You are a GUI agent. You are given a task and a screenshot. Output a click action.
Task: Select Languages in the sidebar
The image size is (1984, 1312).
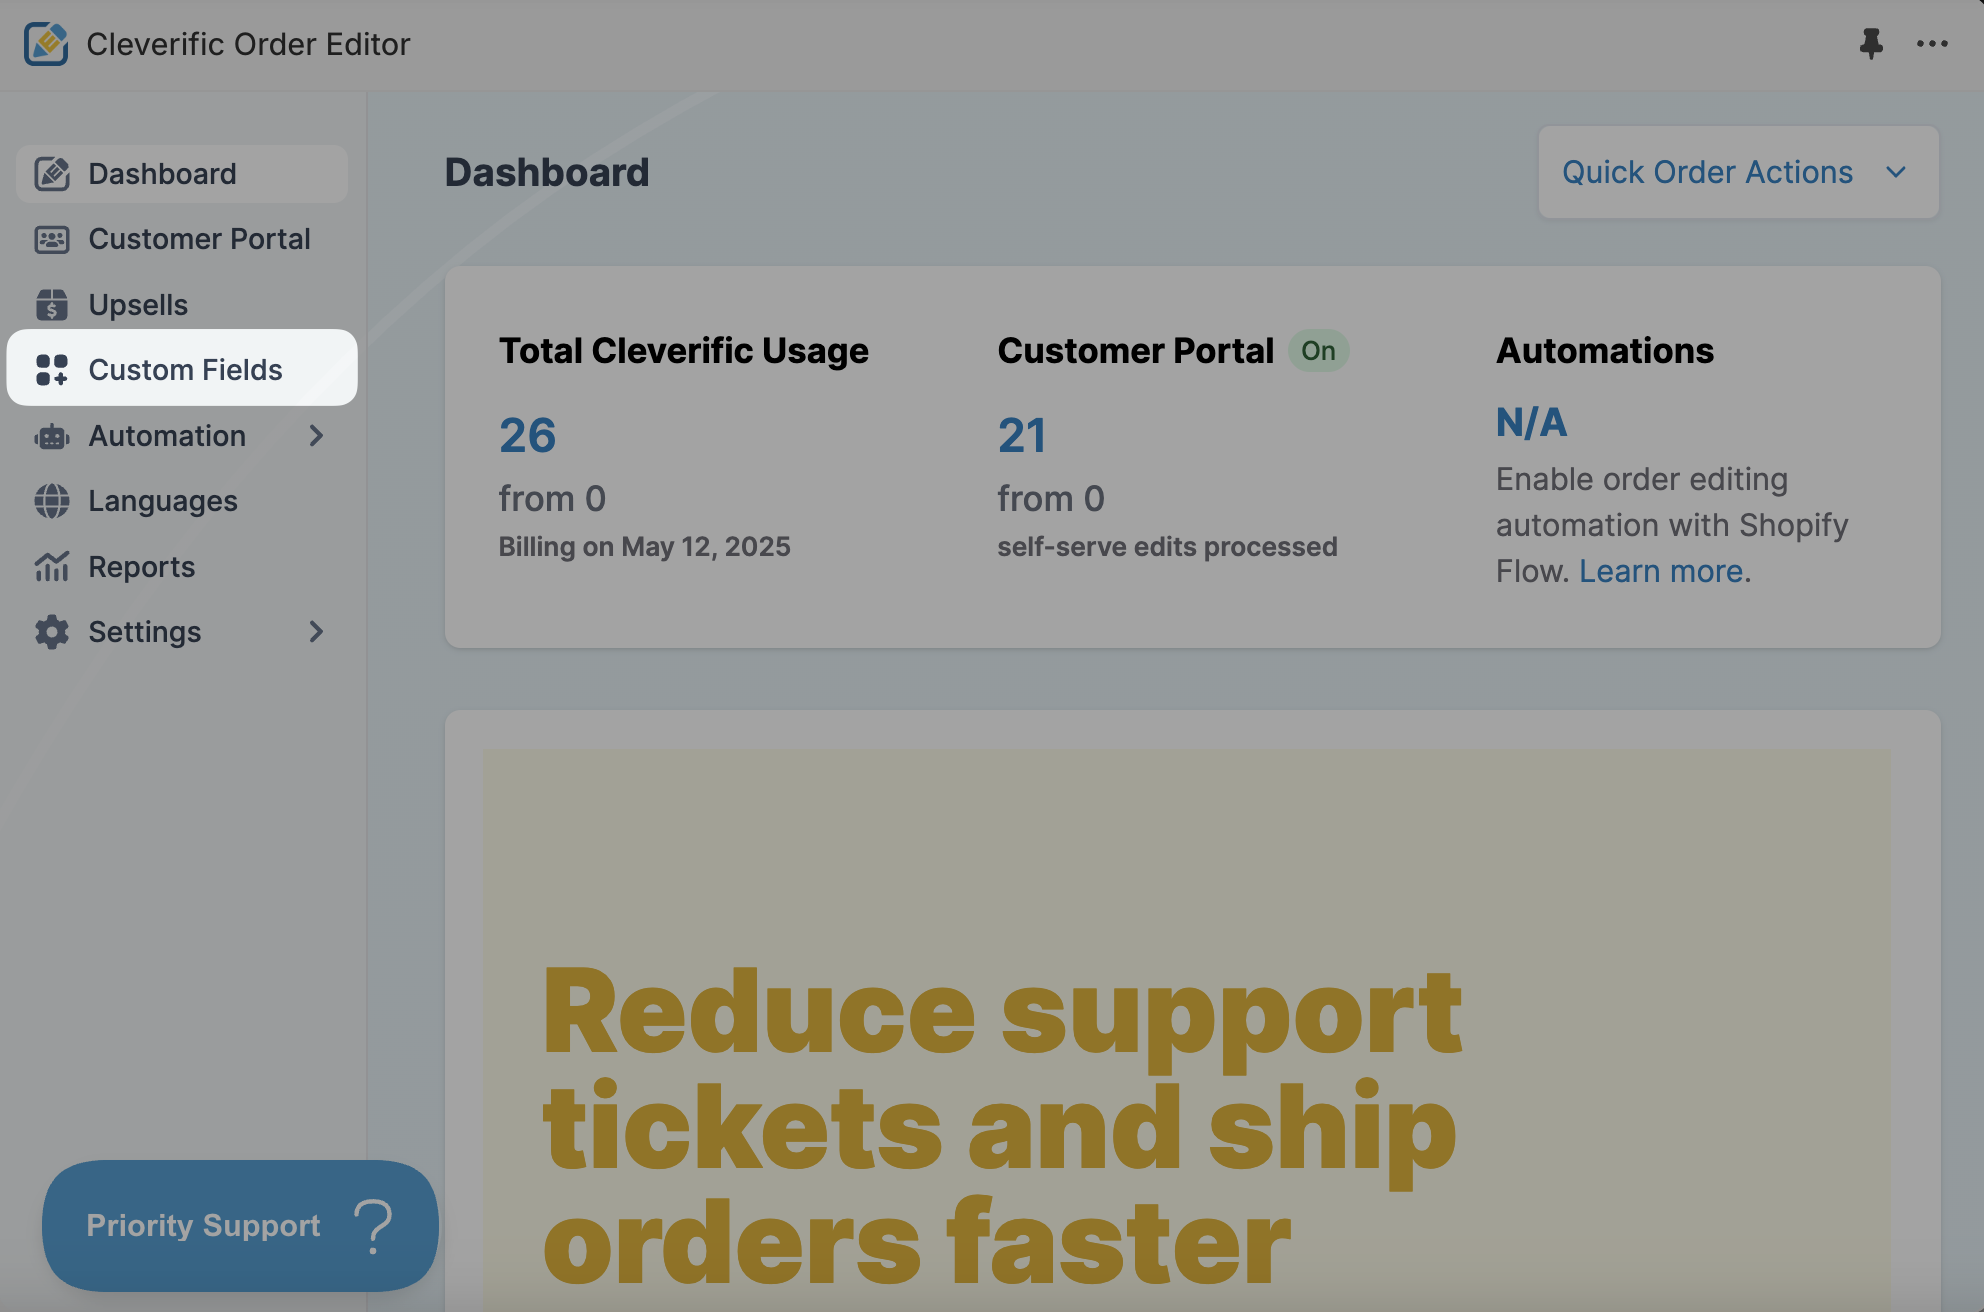click(x=182, y=501)
